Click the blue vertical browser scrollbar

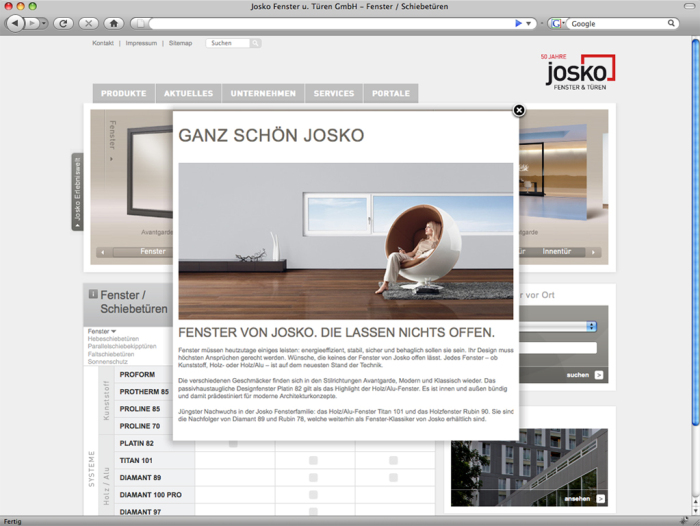[x=696, y=232]
